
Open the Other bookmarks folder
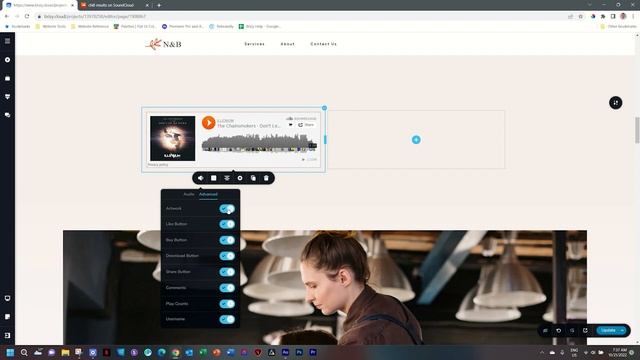618,26
